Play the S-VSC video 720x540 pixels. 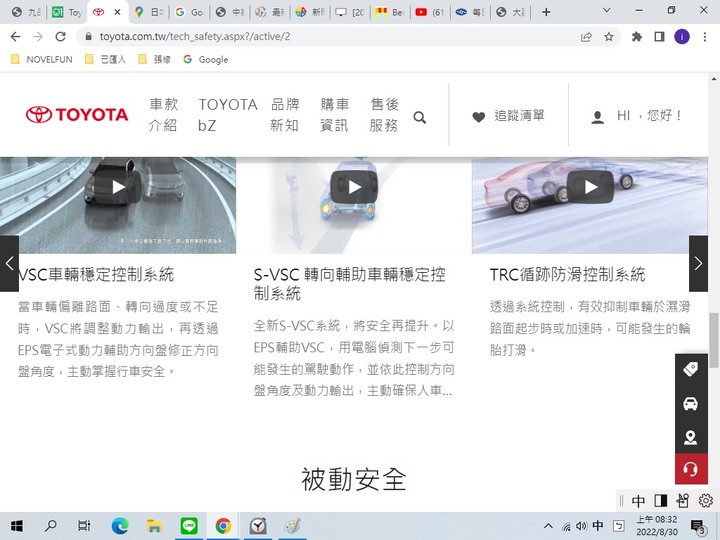pyautogui.click(x=354, y=187)
